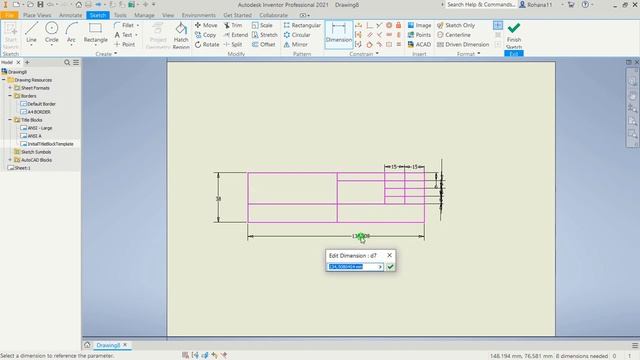Open the Circle tool dropdown arrow
The height and width of the screenshot is (360, 640).
click(51, 45)
